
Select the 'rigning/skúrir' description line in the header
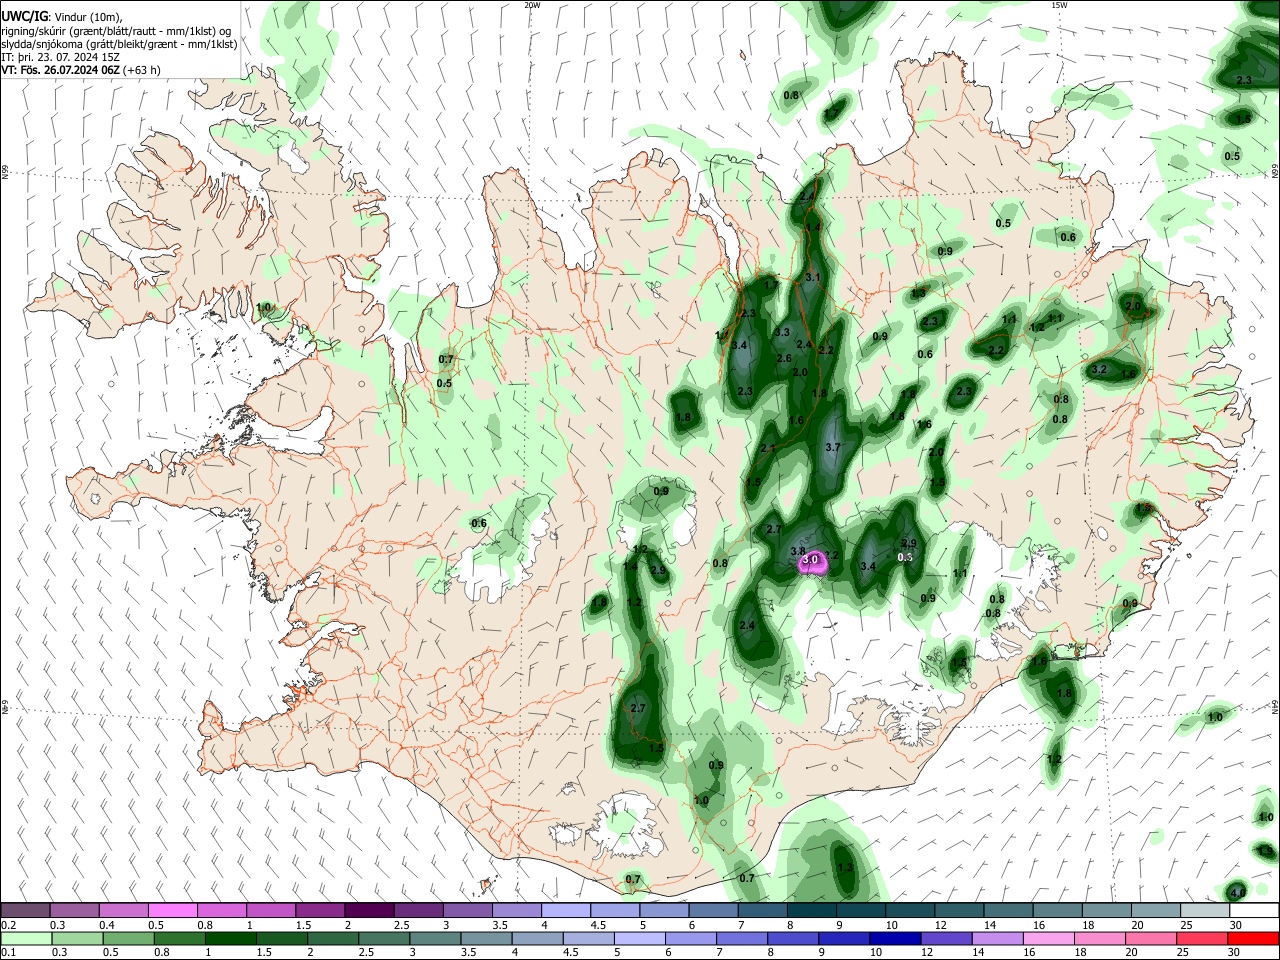[117, 31]
